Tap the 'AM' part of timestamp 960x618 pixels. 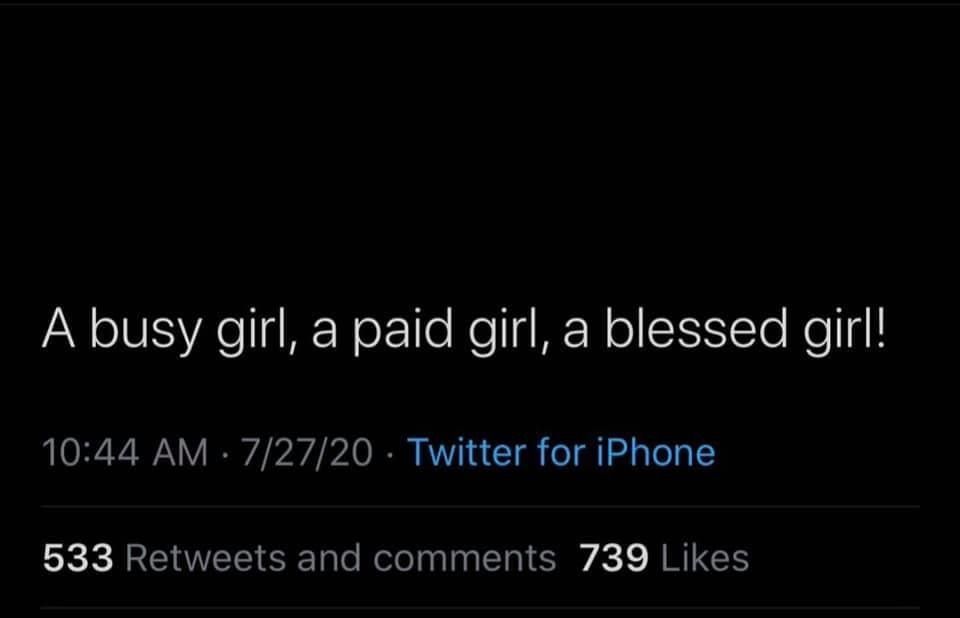coord(181,452)
